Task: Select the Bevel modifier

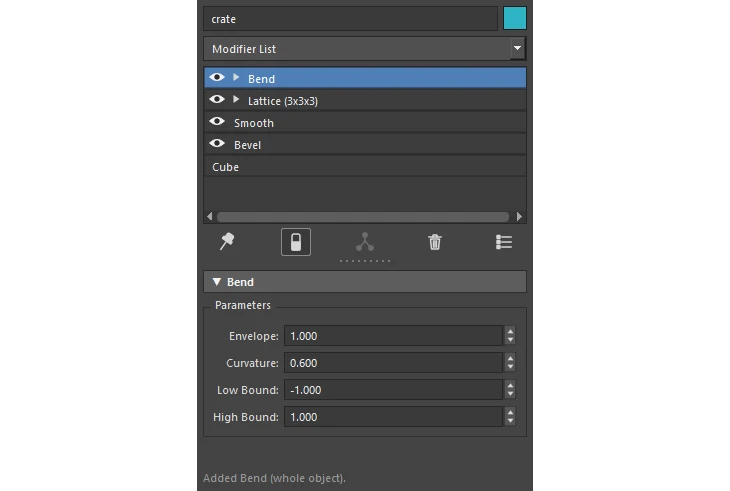Action: click(365, 144)
